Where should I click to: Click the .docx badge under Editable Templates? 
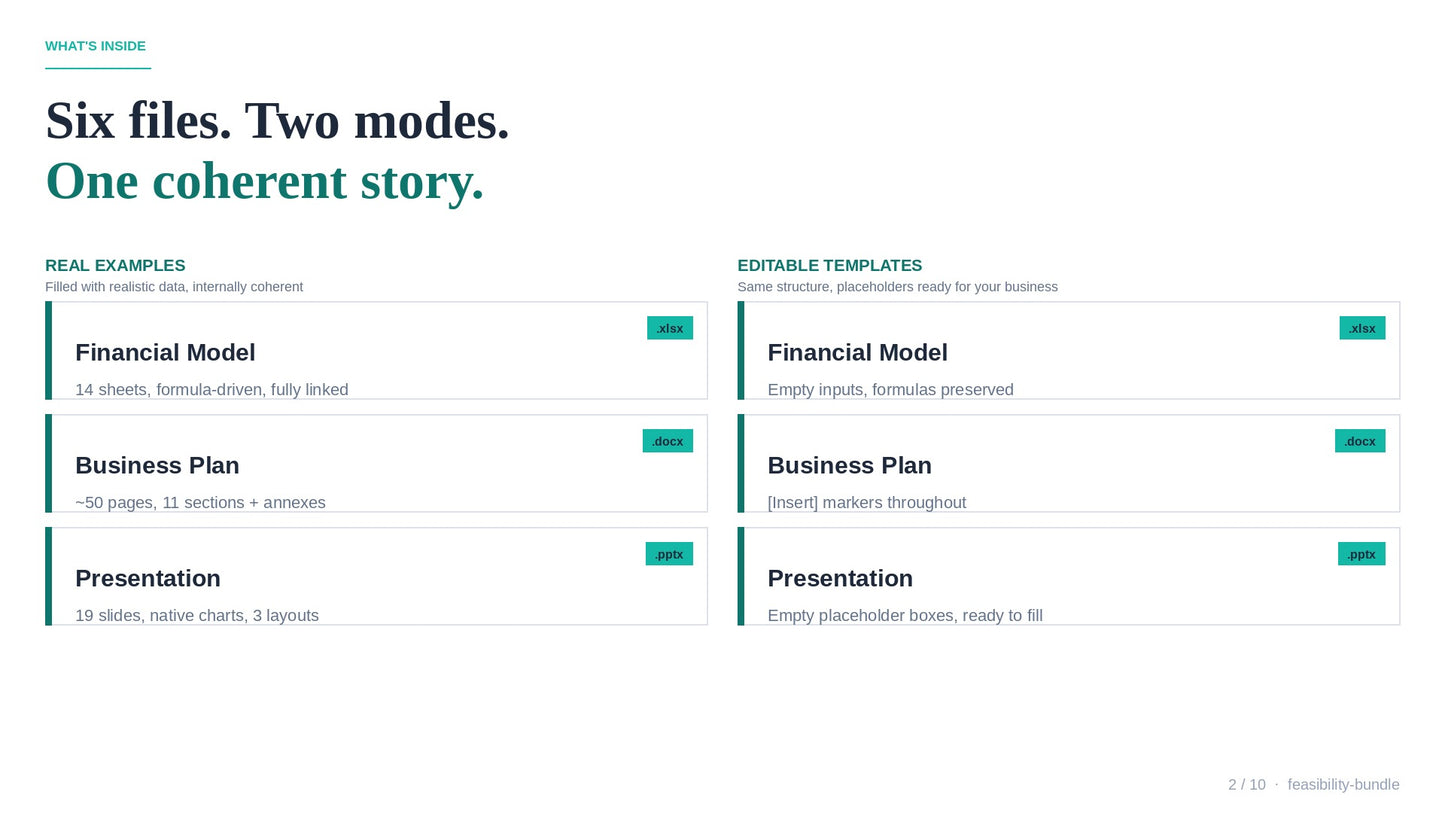(x=1360, y=441)
